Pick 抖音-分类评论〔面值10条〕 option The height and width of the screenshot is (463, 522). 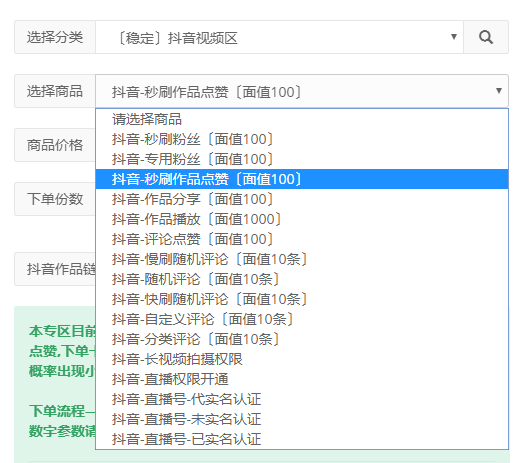pos(302,339)
